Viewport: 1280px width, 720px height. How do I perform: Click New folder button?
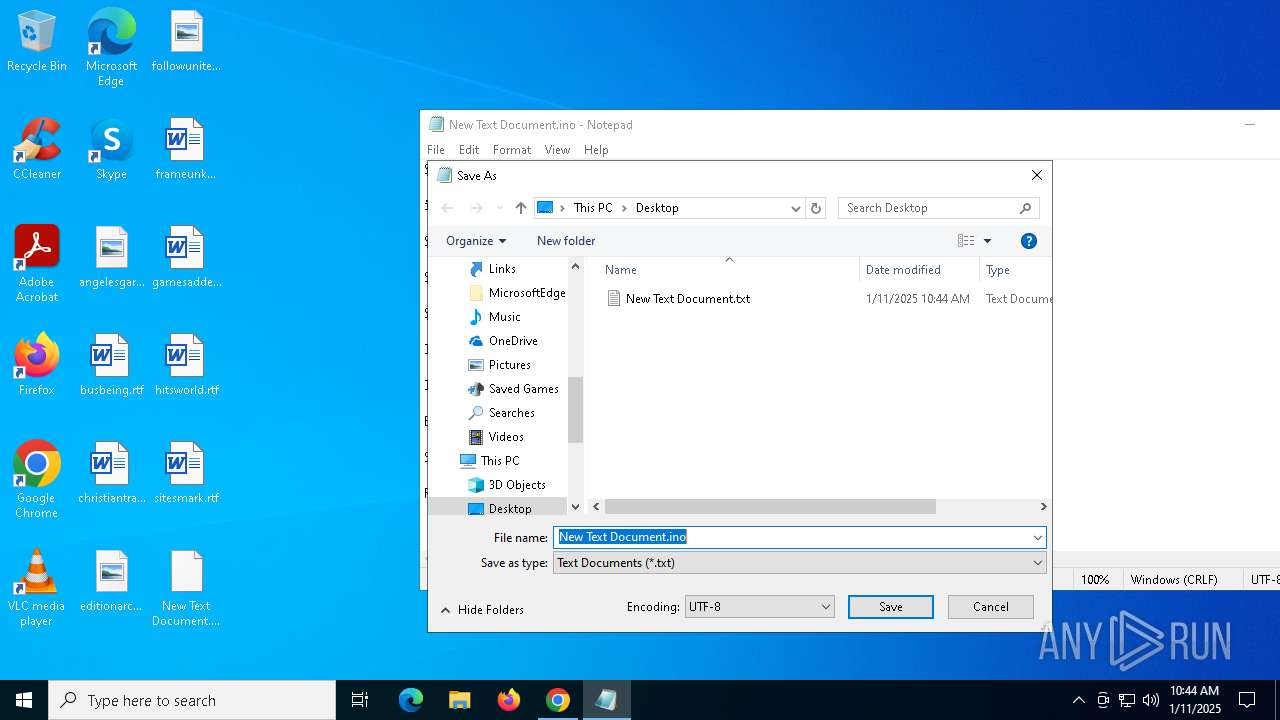point(566,241)
